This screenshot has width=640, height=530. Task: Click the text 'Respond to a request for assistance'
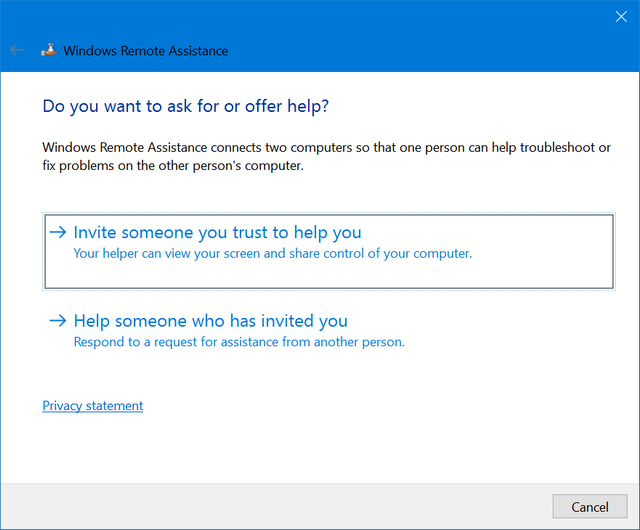pos(176,342)
